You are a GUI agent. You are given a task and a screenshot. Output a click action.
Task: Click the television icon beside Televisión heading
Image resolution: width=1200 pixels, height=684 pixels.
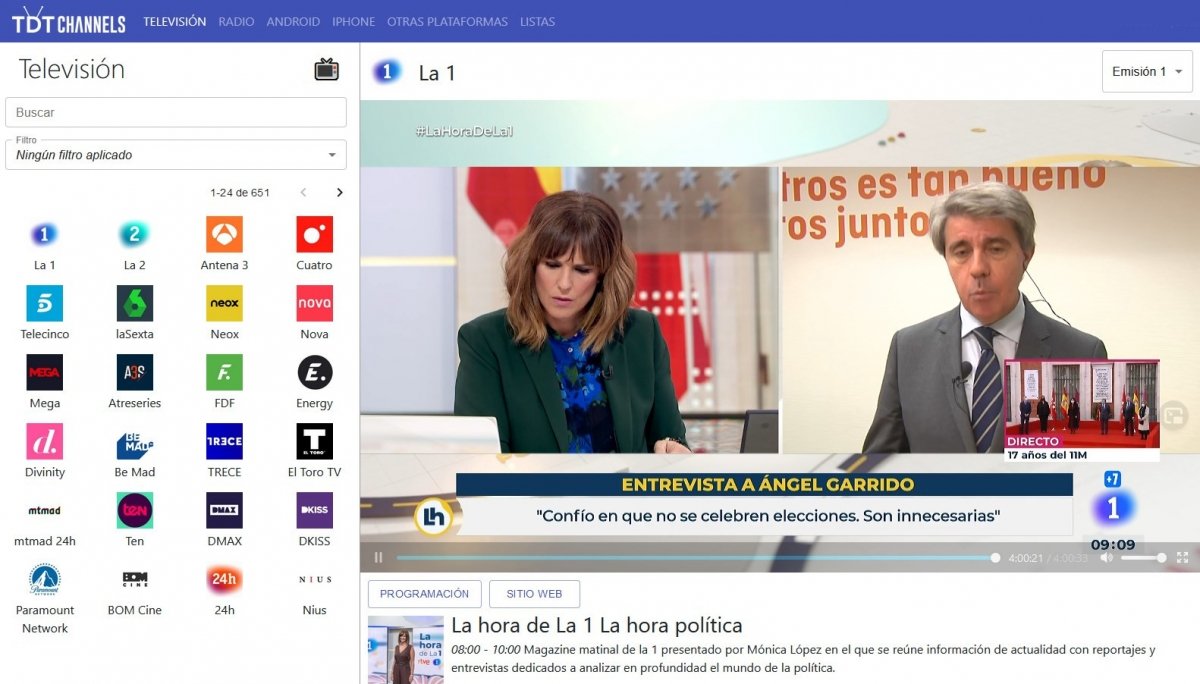pos(326,69)
